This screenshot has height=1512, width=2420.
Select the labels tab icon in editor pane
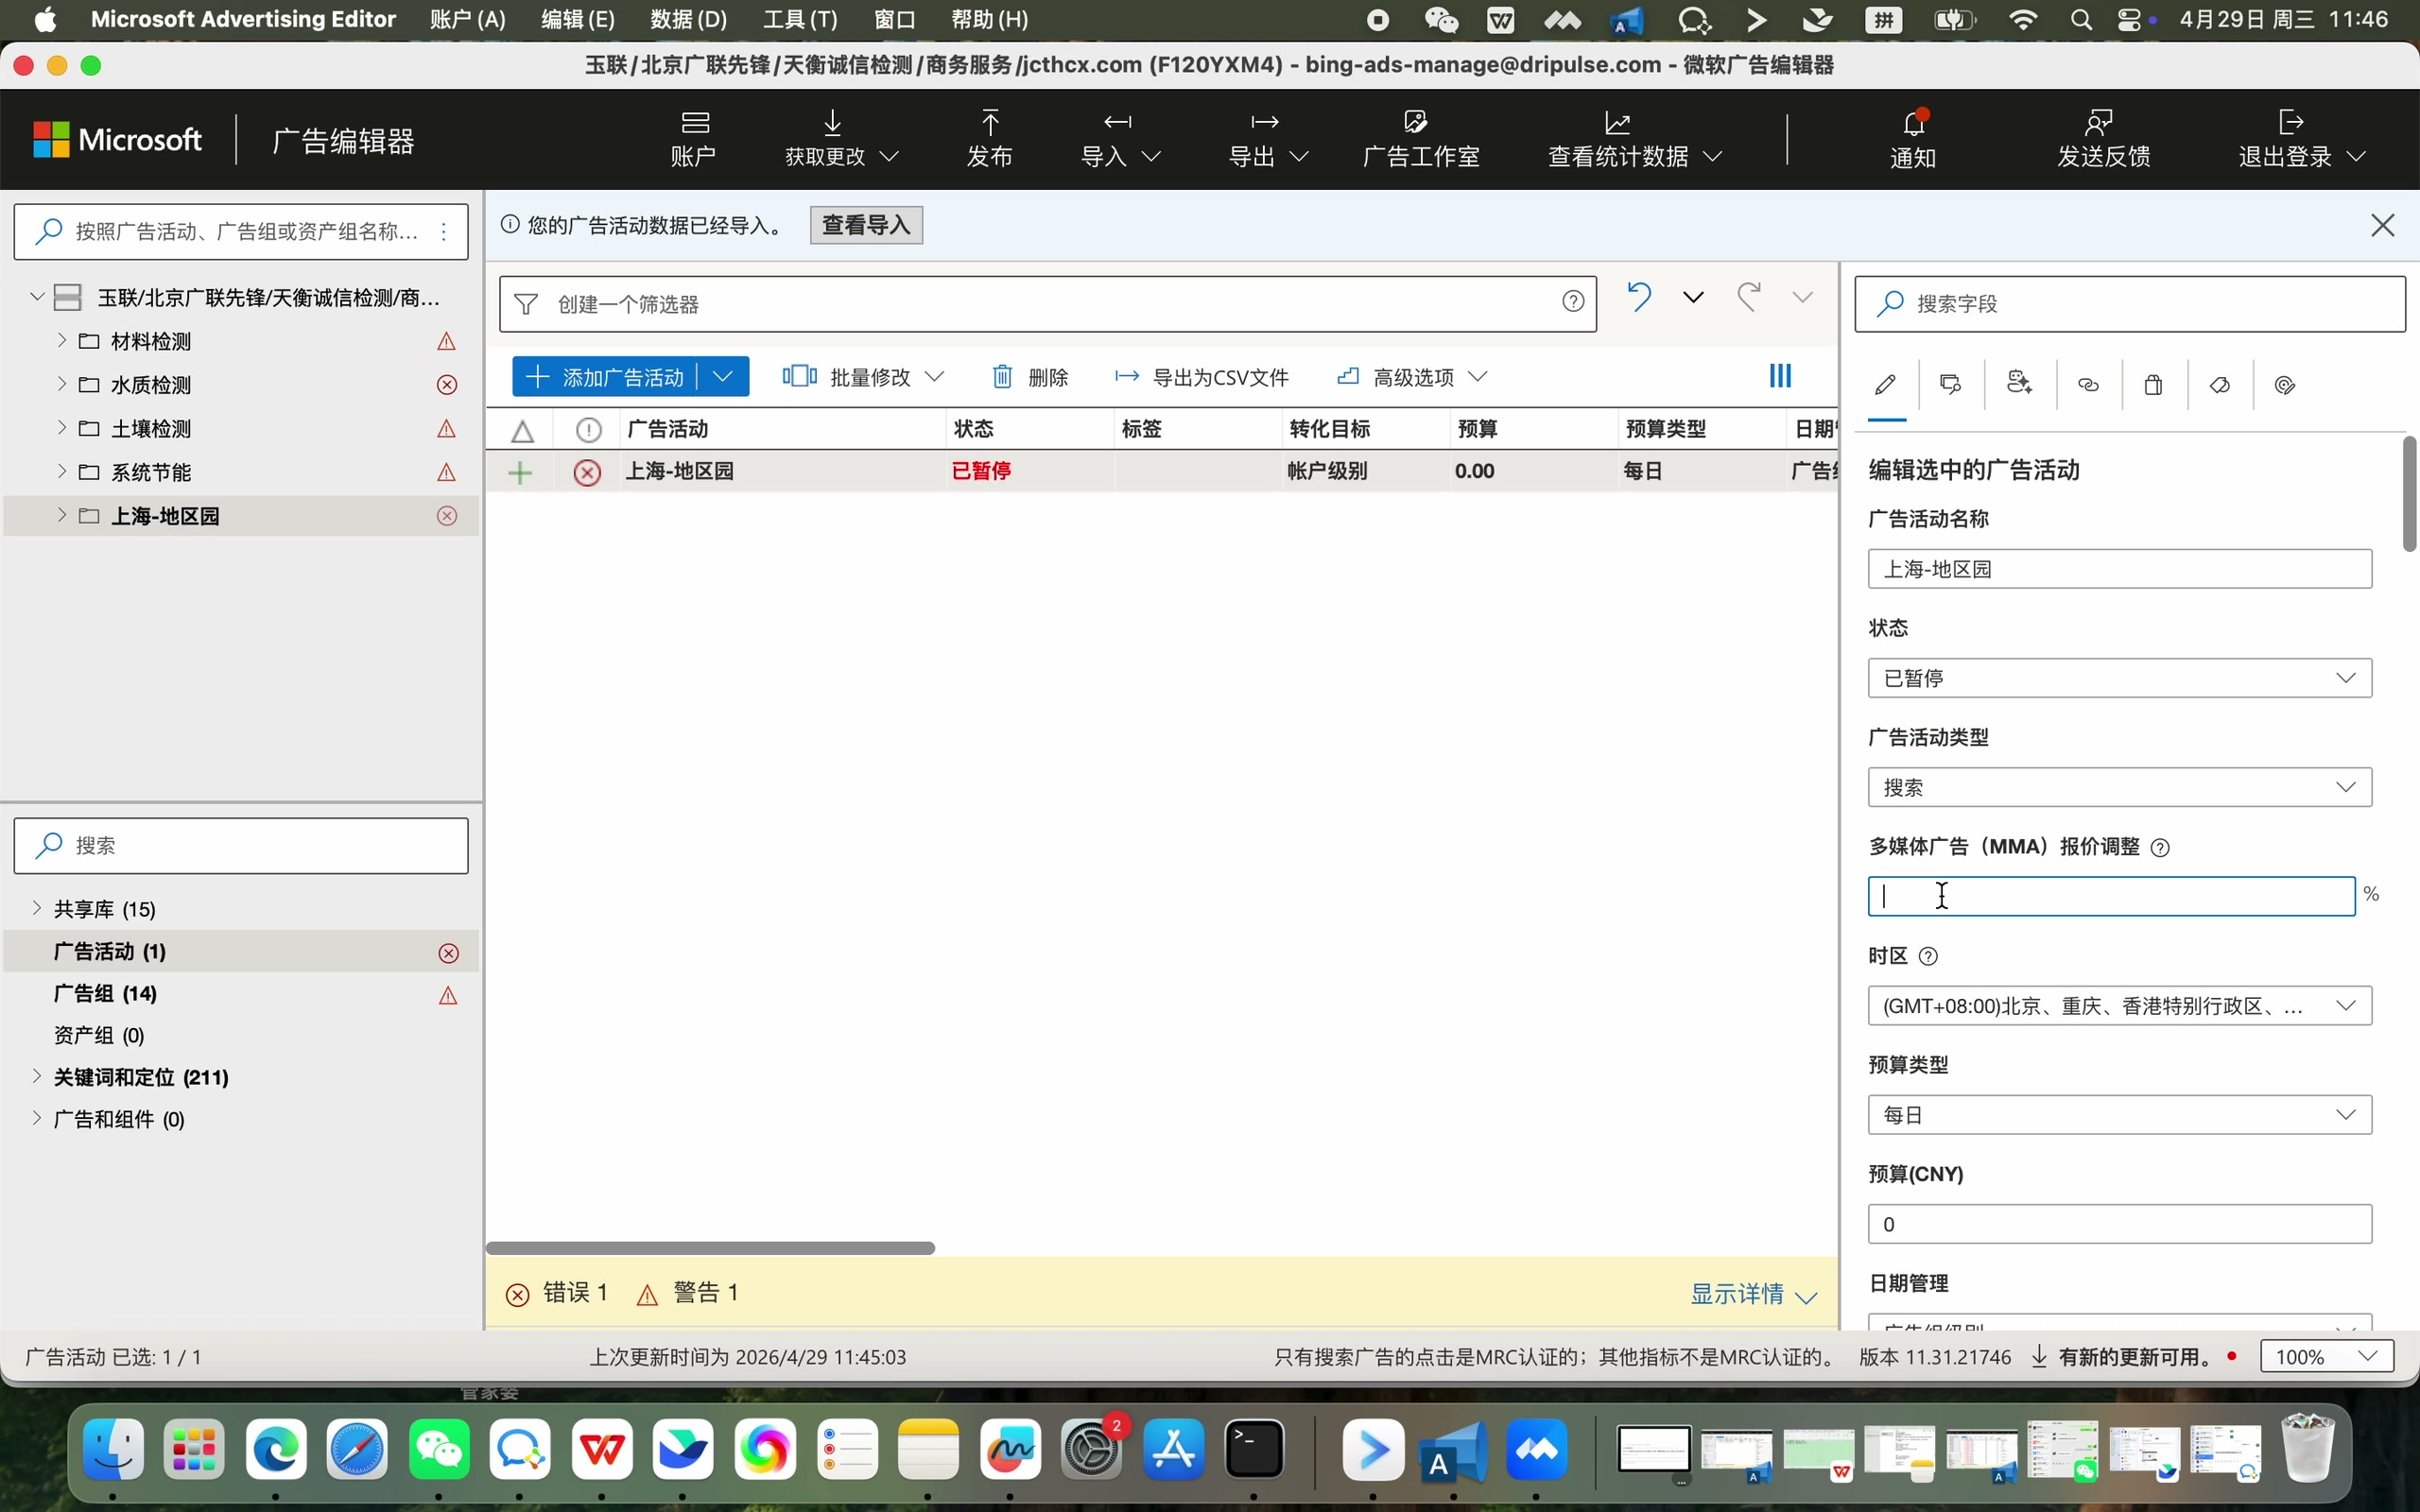click(x=1950, y=385)
